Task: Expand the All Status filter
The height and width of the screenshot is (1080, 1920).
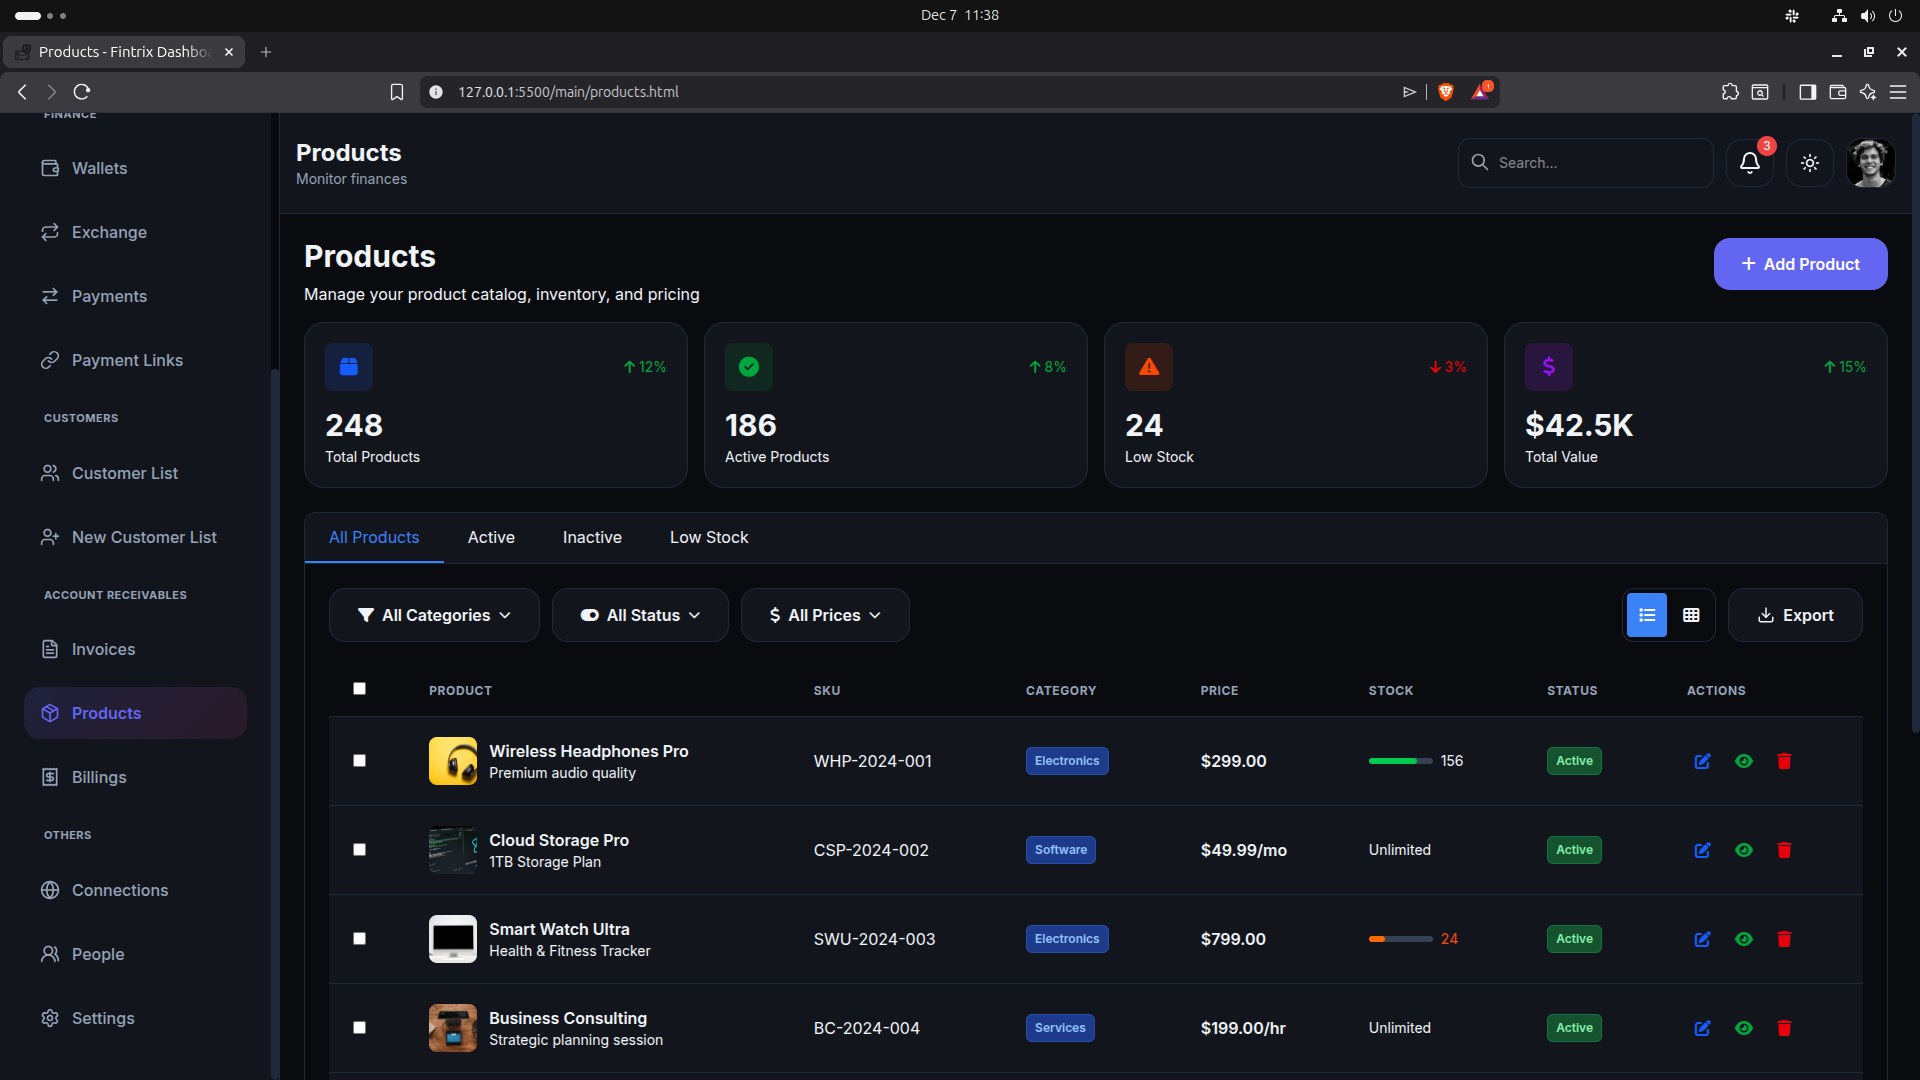Action: pos(640,615)
